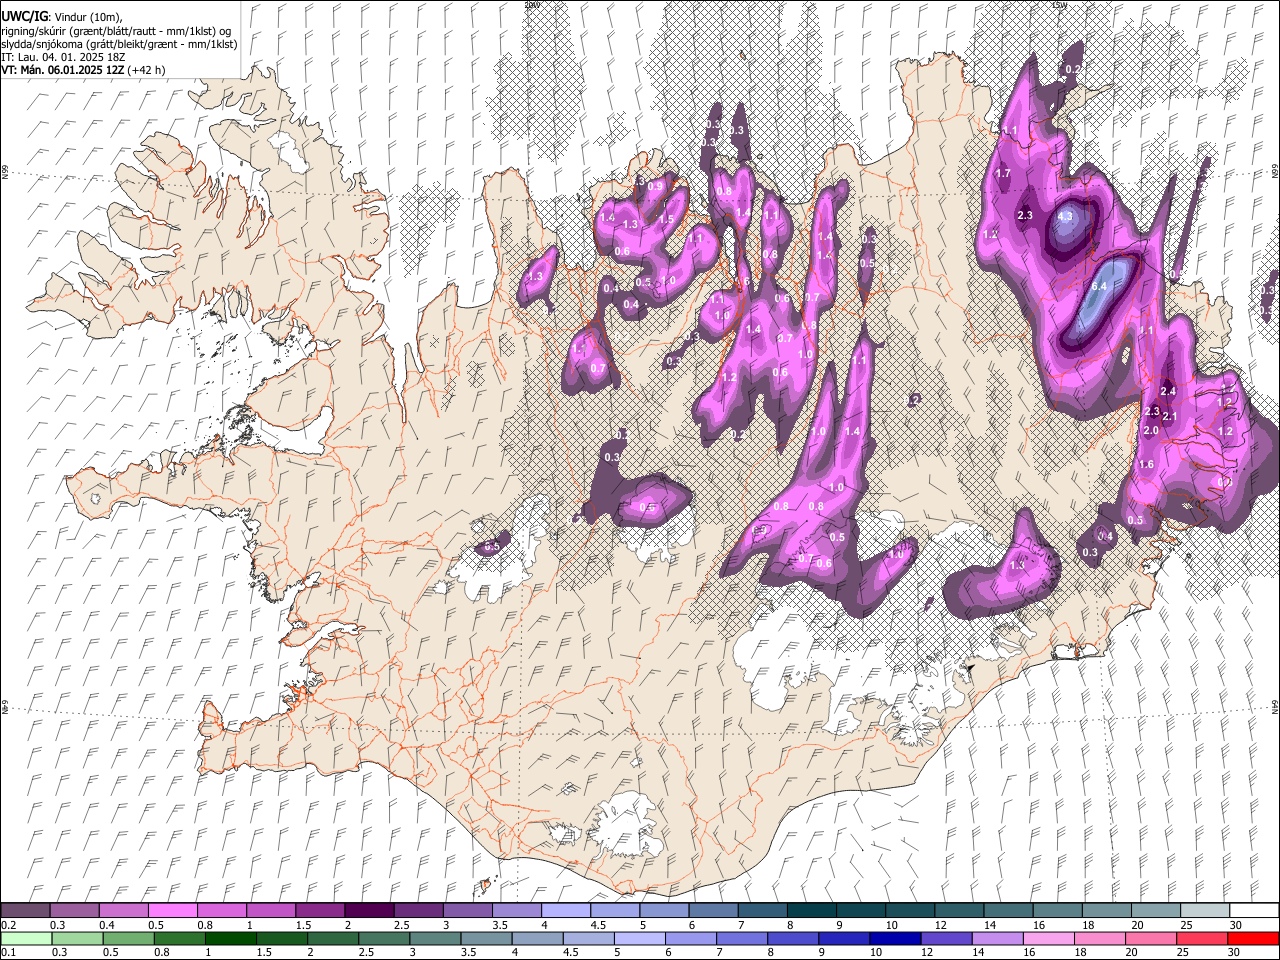Pick the top-row legend swatch between 1.5 and 2
This screenshot has width=1280, height=960.
319,911
